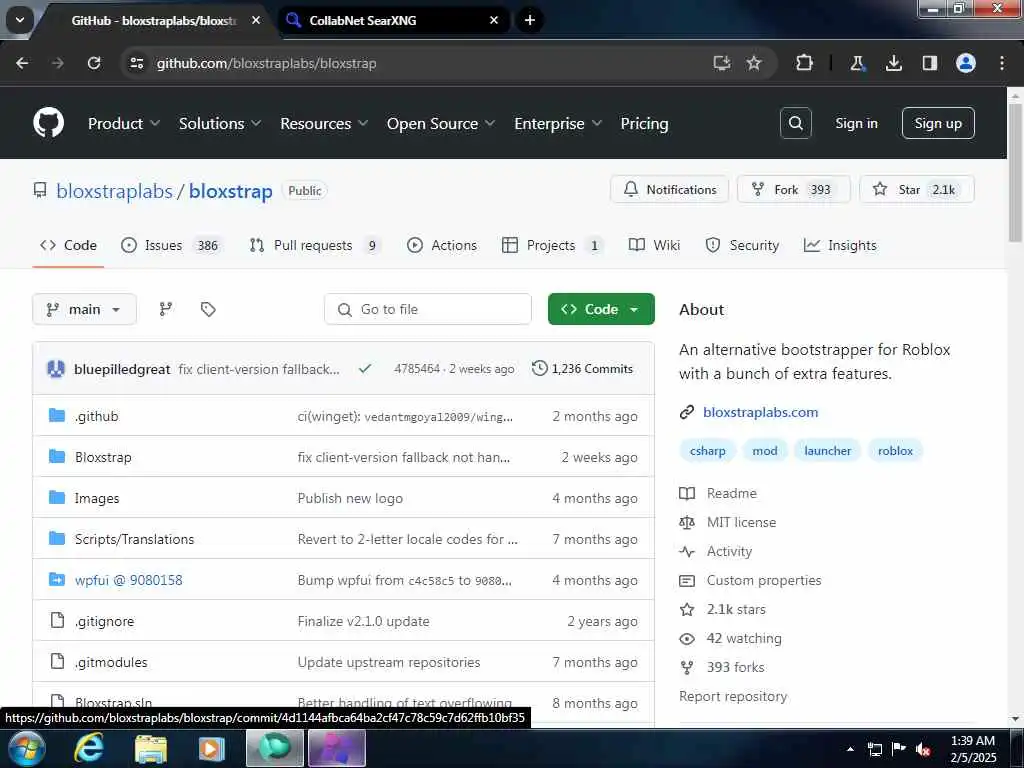Open Windows Explorer folder on taskbar
Image resolution: width=1024 pixels, height=768 pixels.
click(151, 748)
